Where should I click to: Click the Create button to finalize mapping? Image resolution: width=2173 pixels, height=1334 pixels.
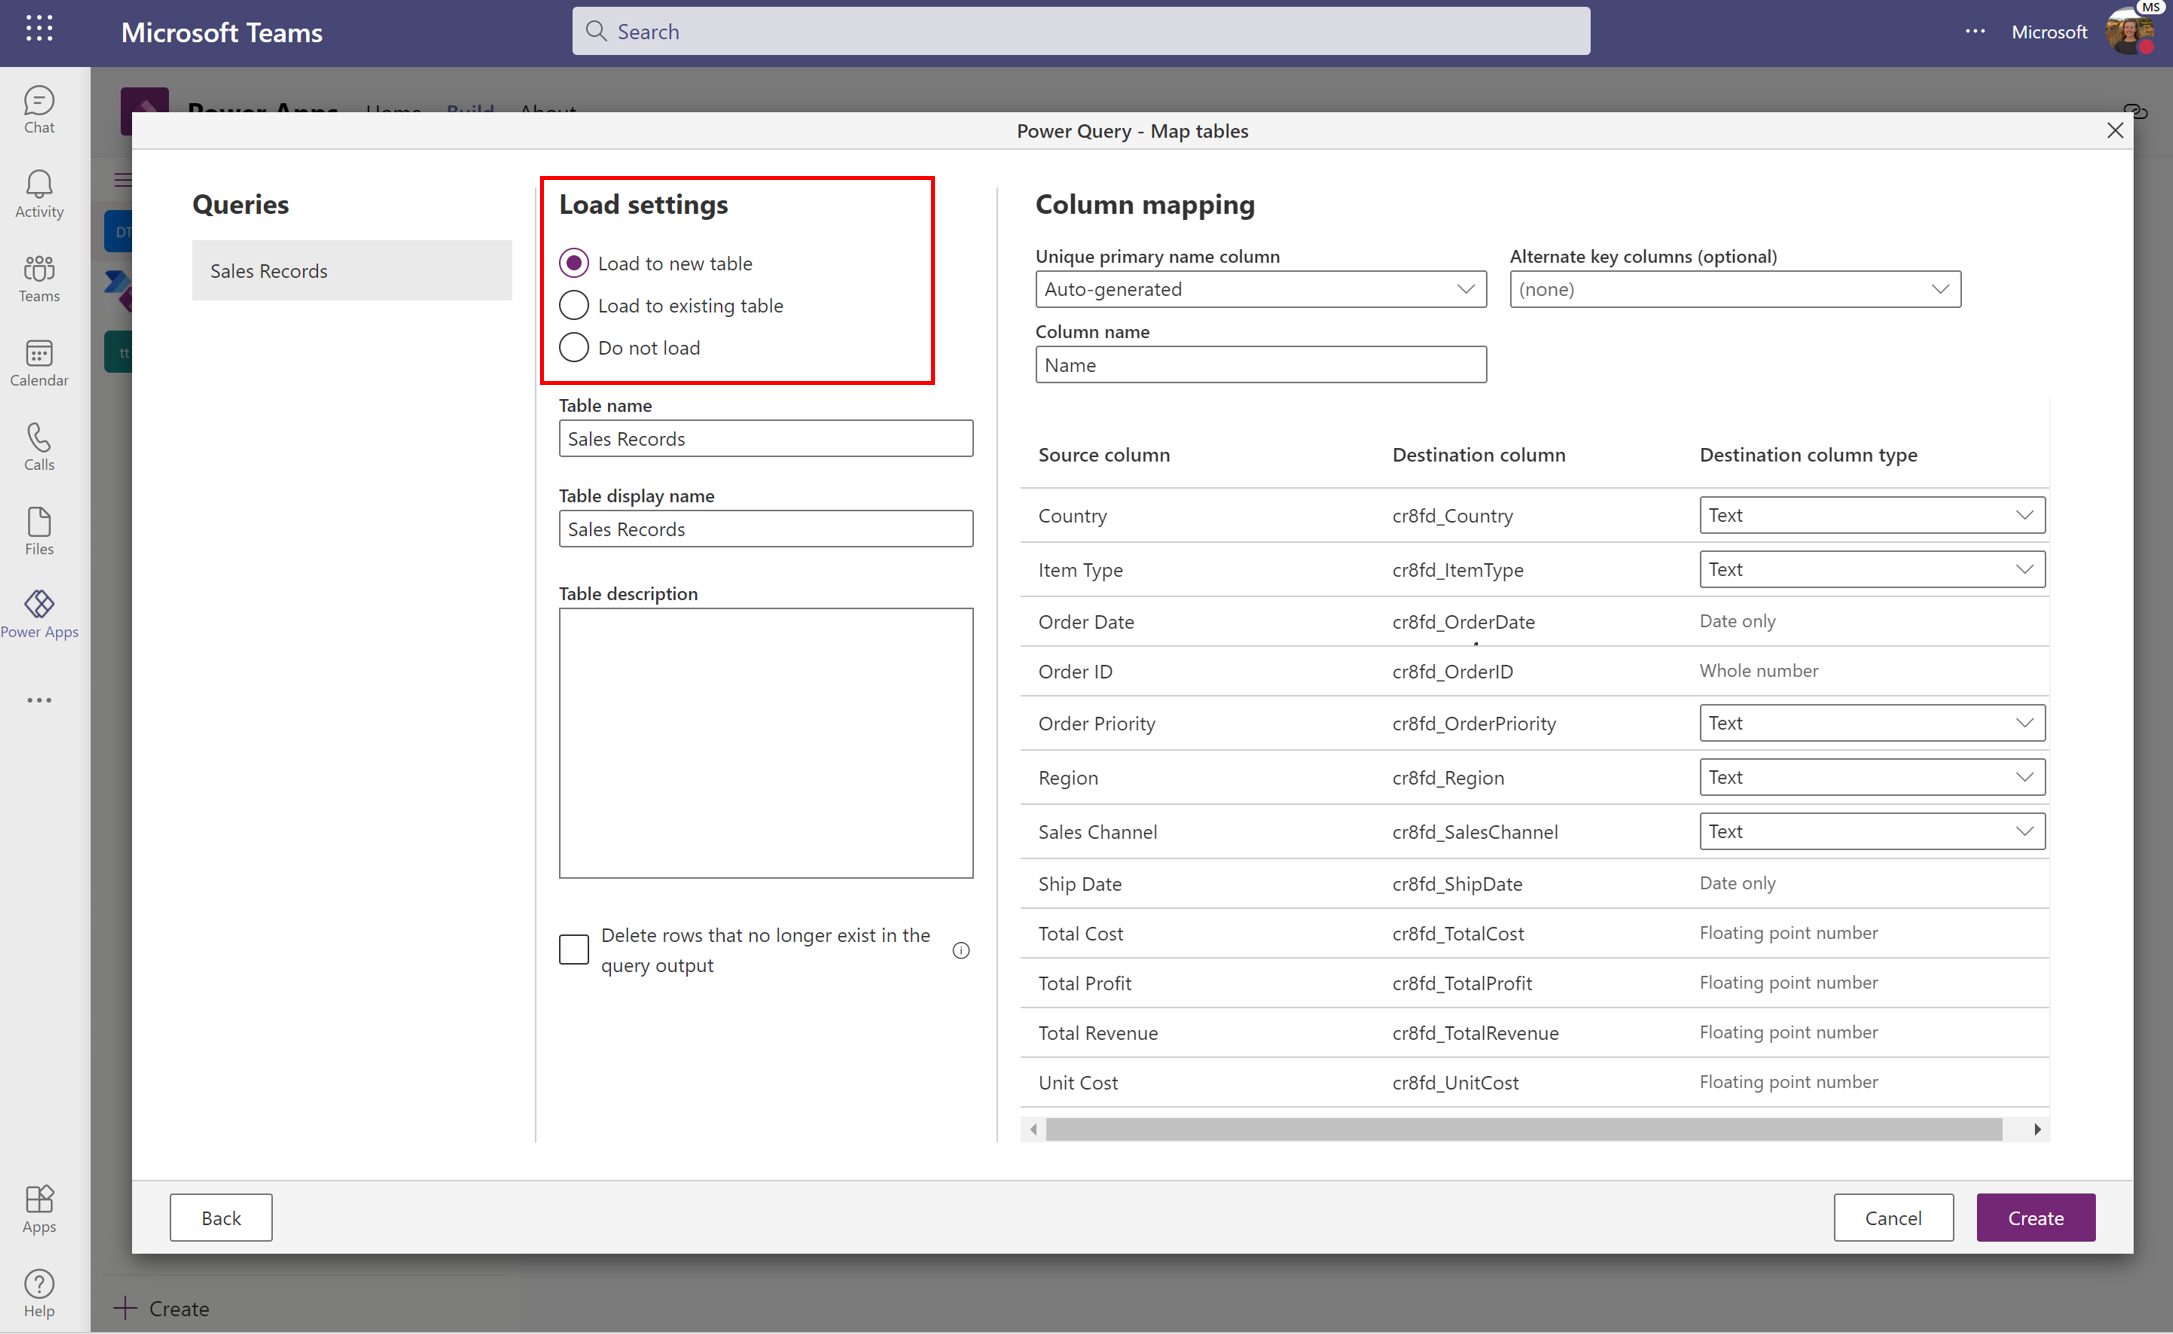tap(2036, 1218)
